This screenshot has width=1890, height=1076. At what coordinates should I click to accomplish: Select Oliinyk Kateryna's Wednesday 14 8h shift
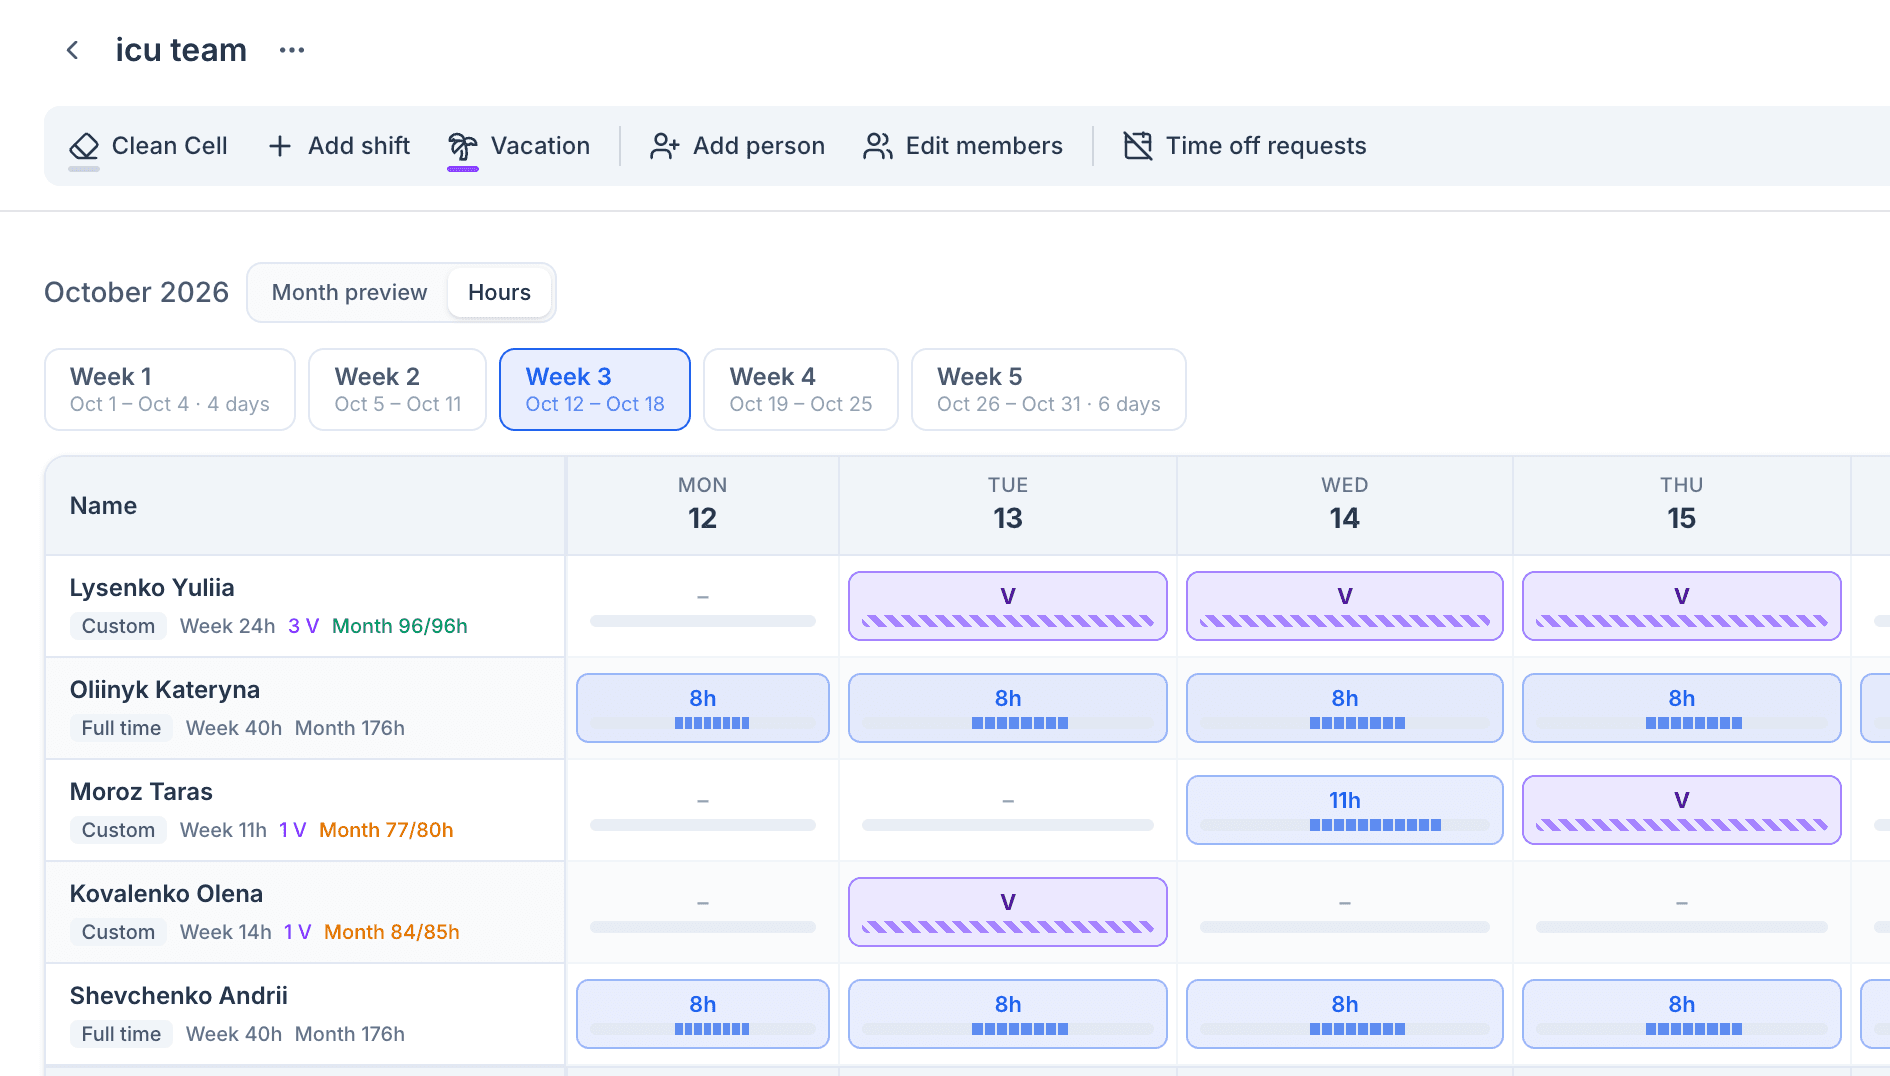[x=1345, y=708]
